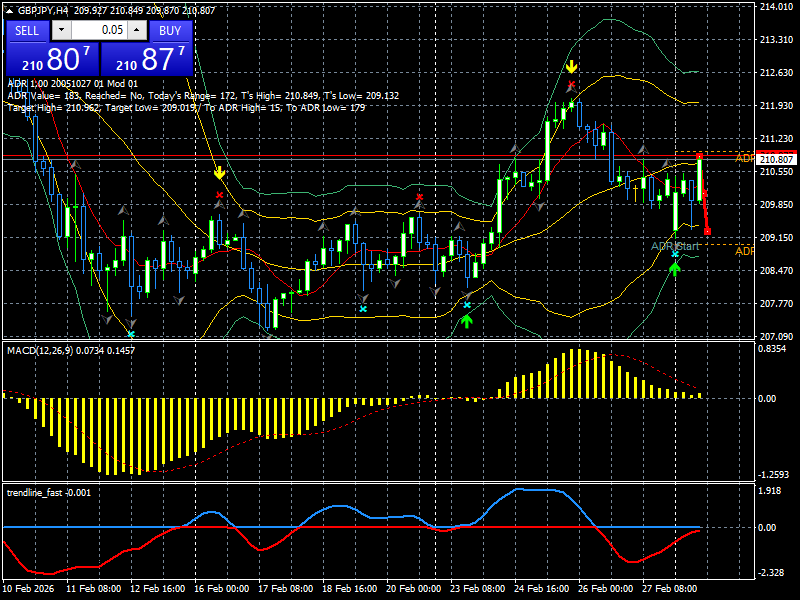800x600 pixels.
Task: Click the 0.05 lot volume field
Action: [99, 30]
